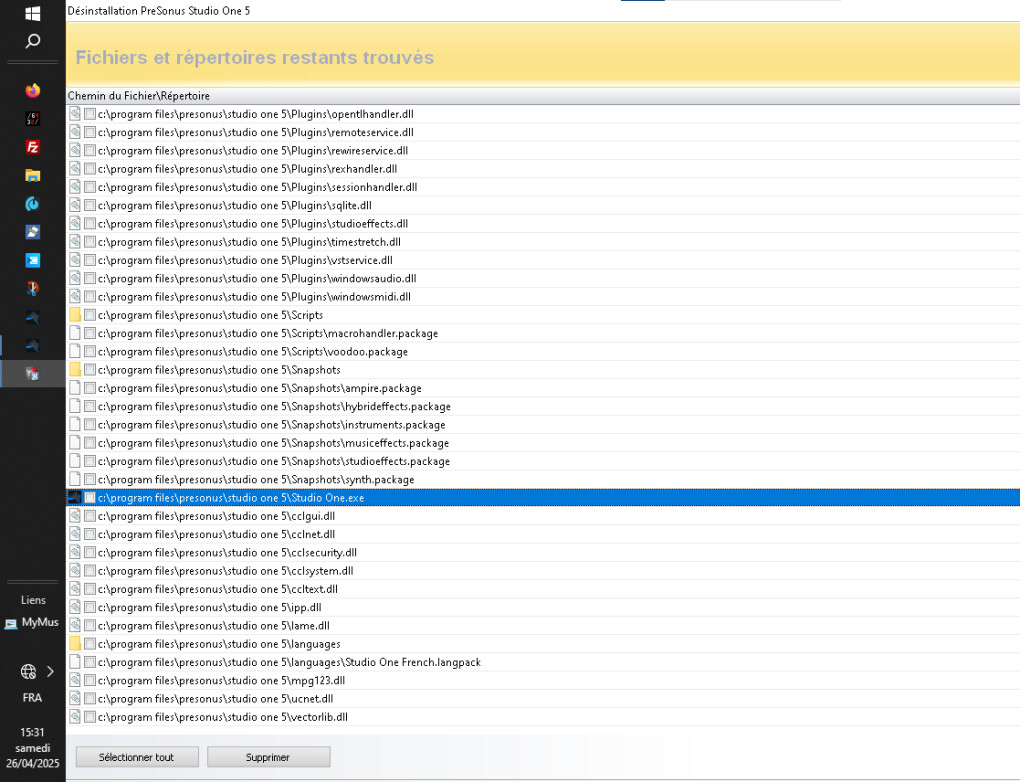Screen dimensions: 1020x782
Task: Click the Supprimer button
Action: tap(269, 757)
